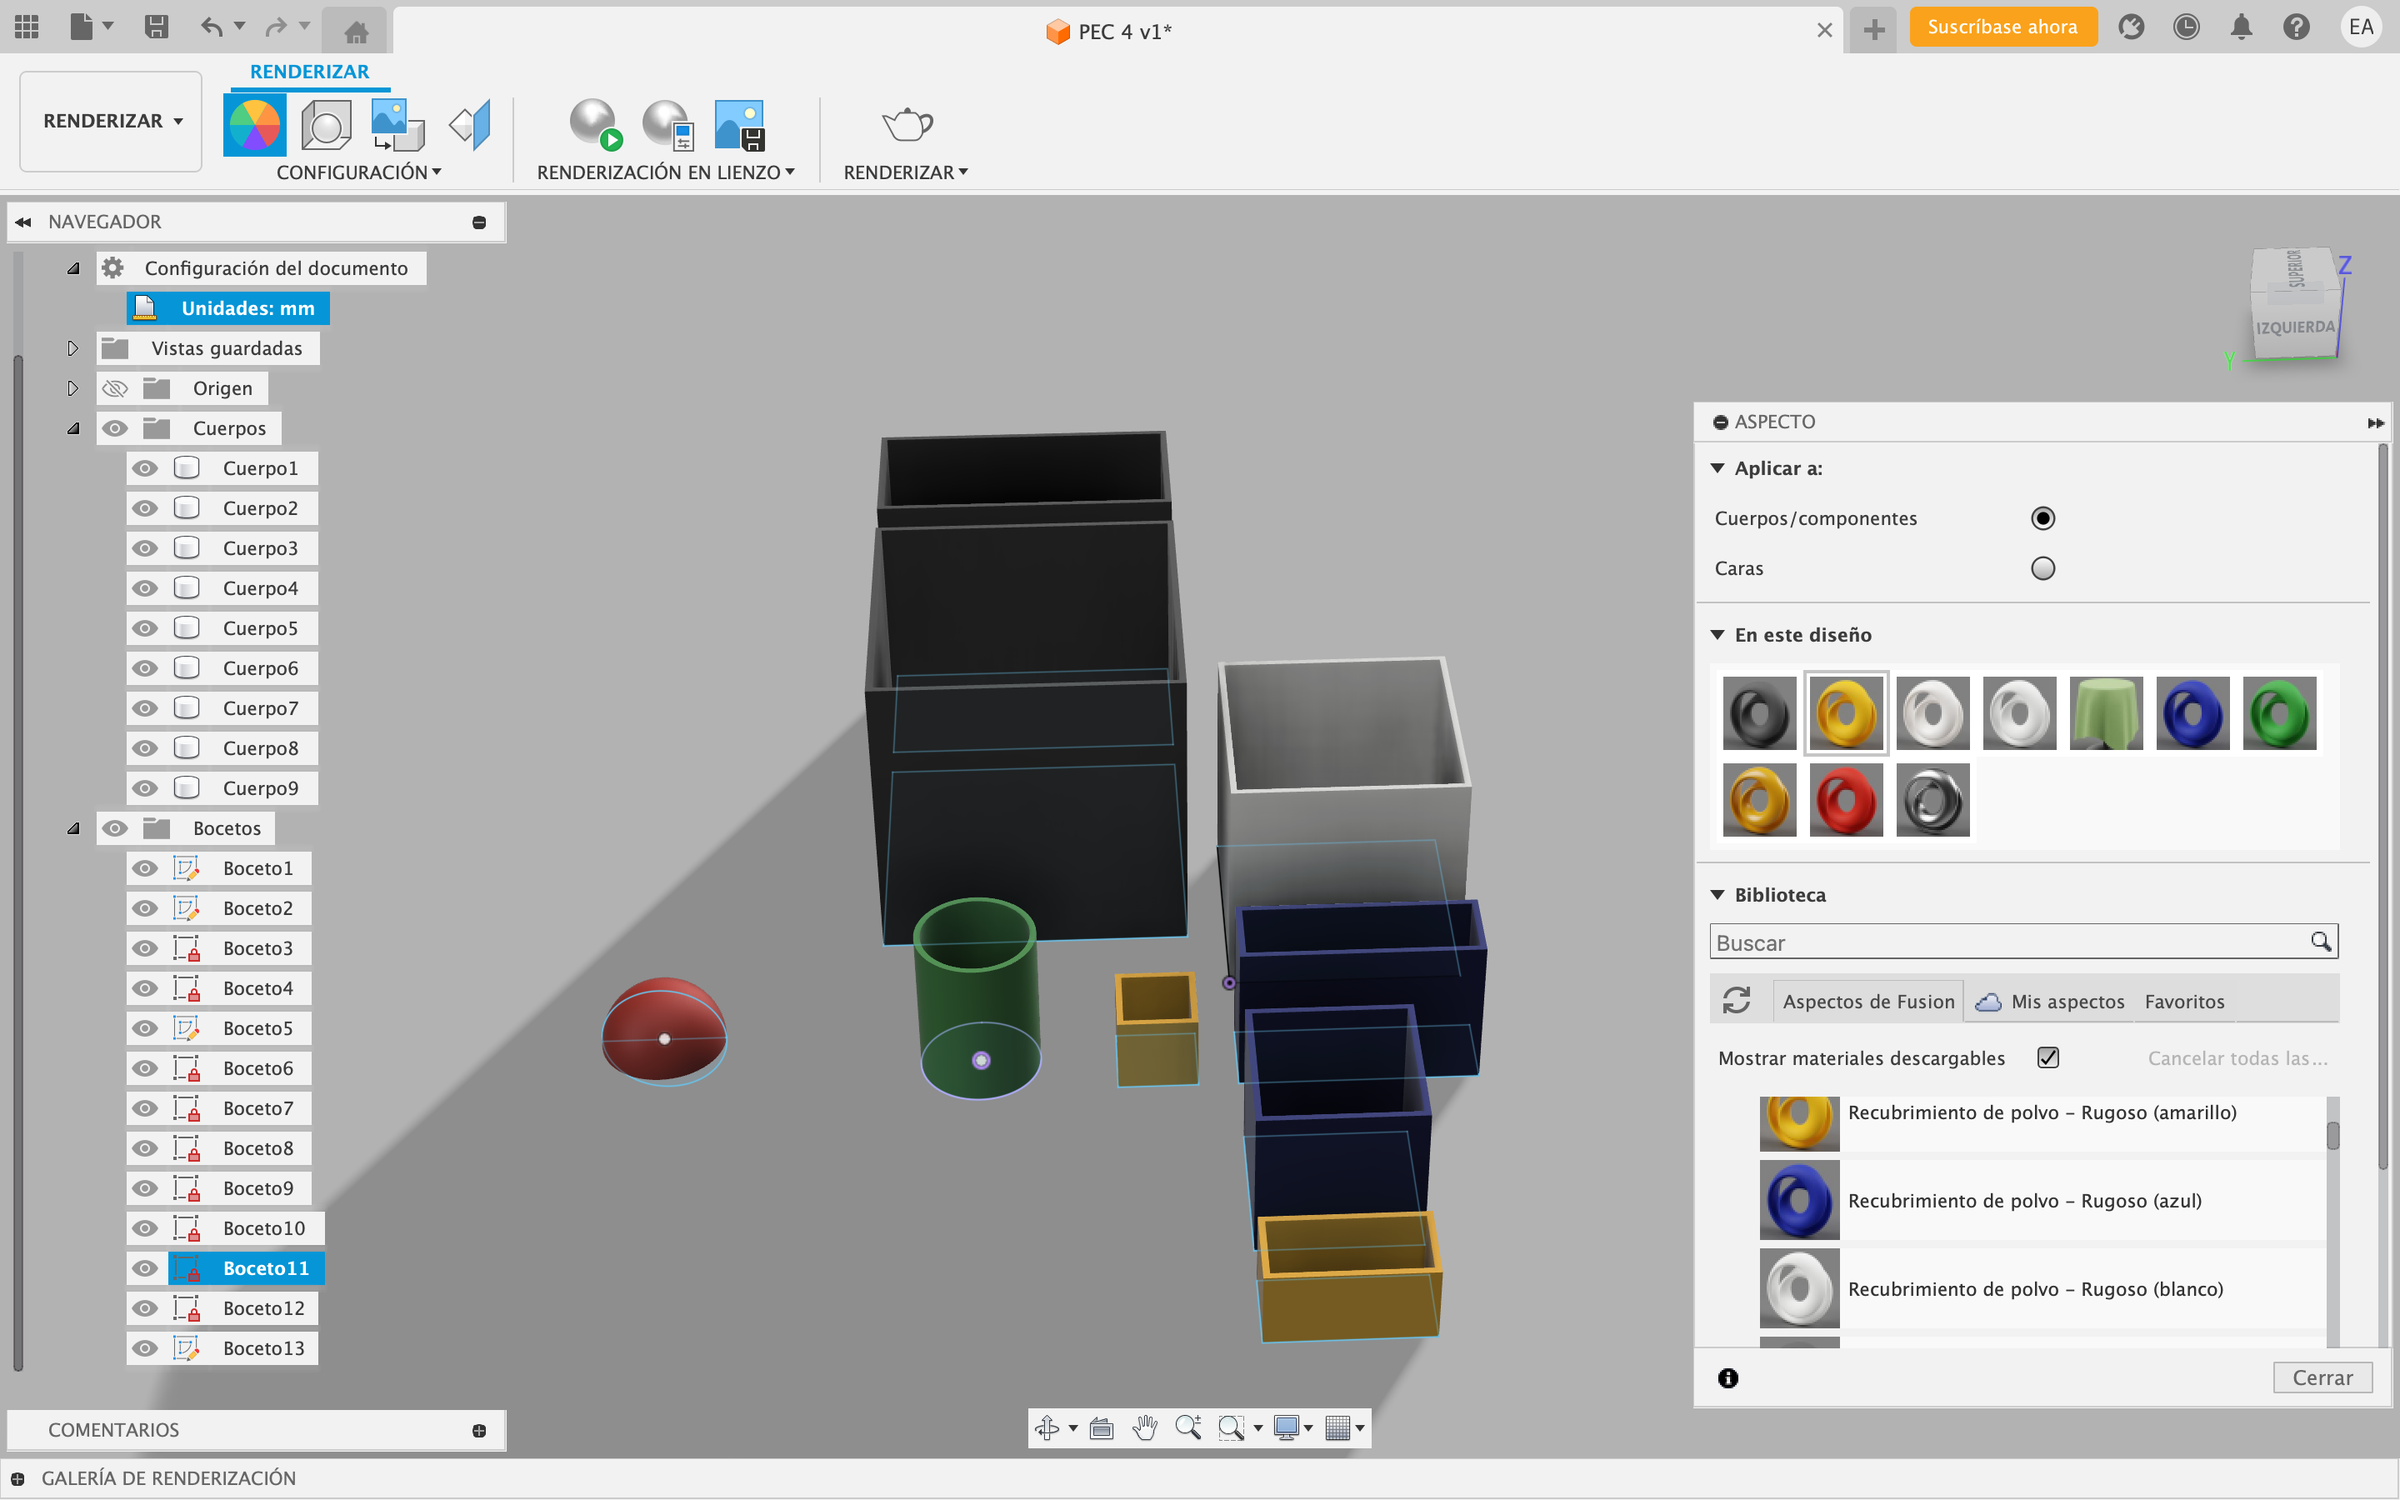Viewport: 2400px width, 1500px height.
Task: Select the Orbit tool in navigation bar
Action: coord(1047,1428)
